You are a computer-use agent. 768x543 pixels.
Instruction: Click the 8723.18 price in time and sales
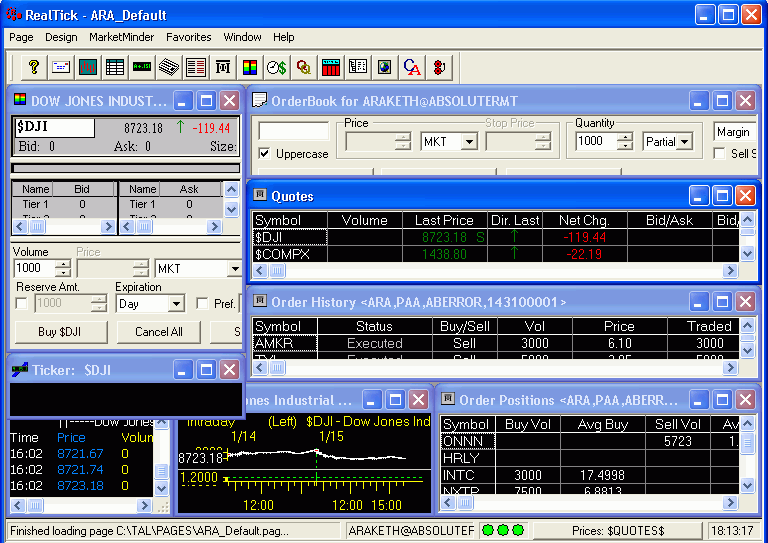pyautogui.click(x=80, y=486)
